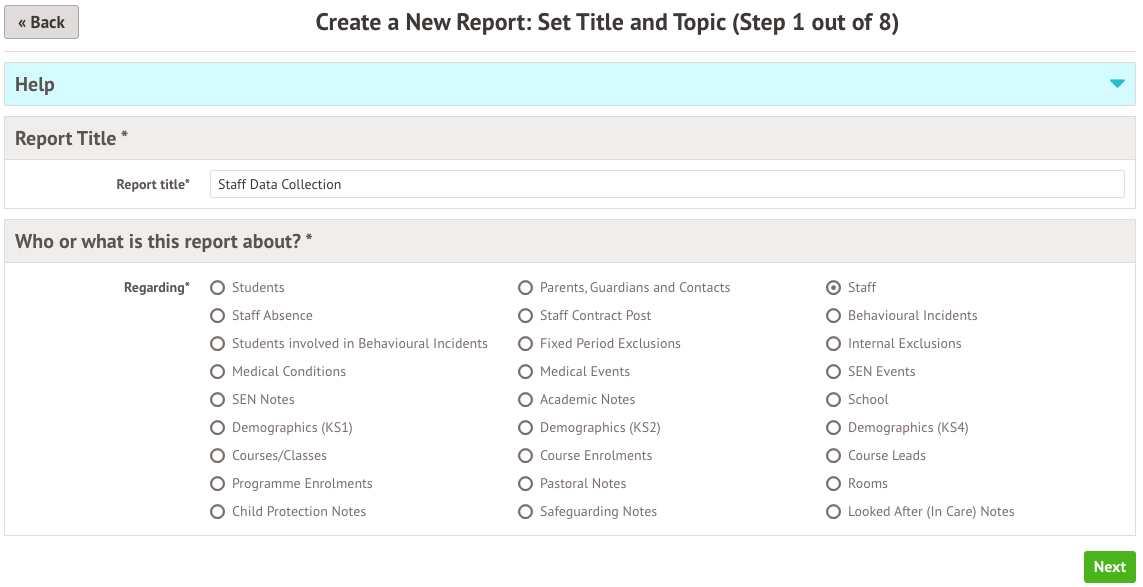Select Staff Contract Post radio button

tap(525, 316)
